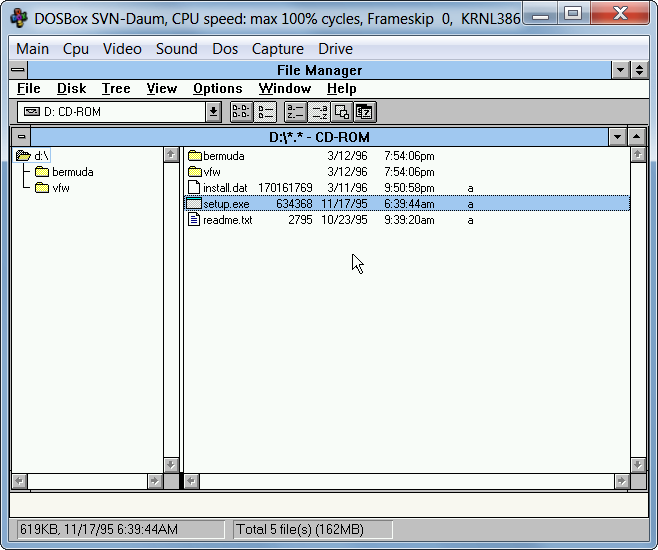658x550 pixels.
Task: Open the Disk menu
Action: pyautogui.click(x=71, y=89)
